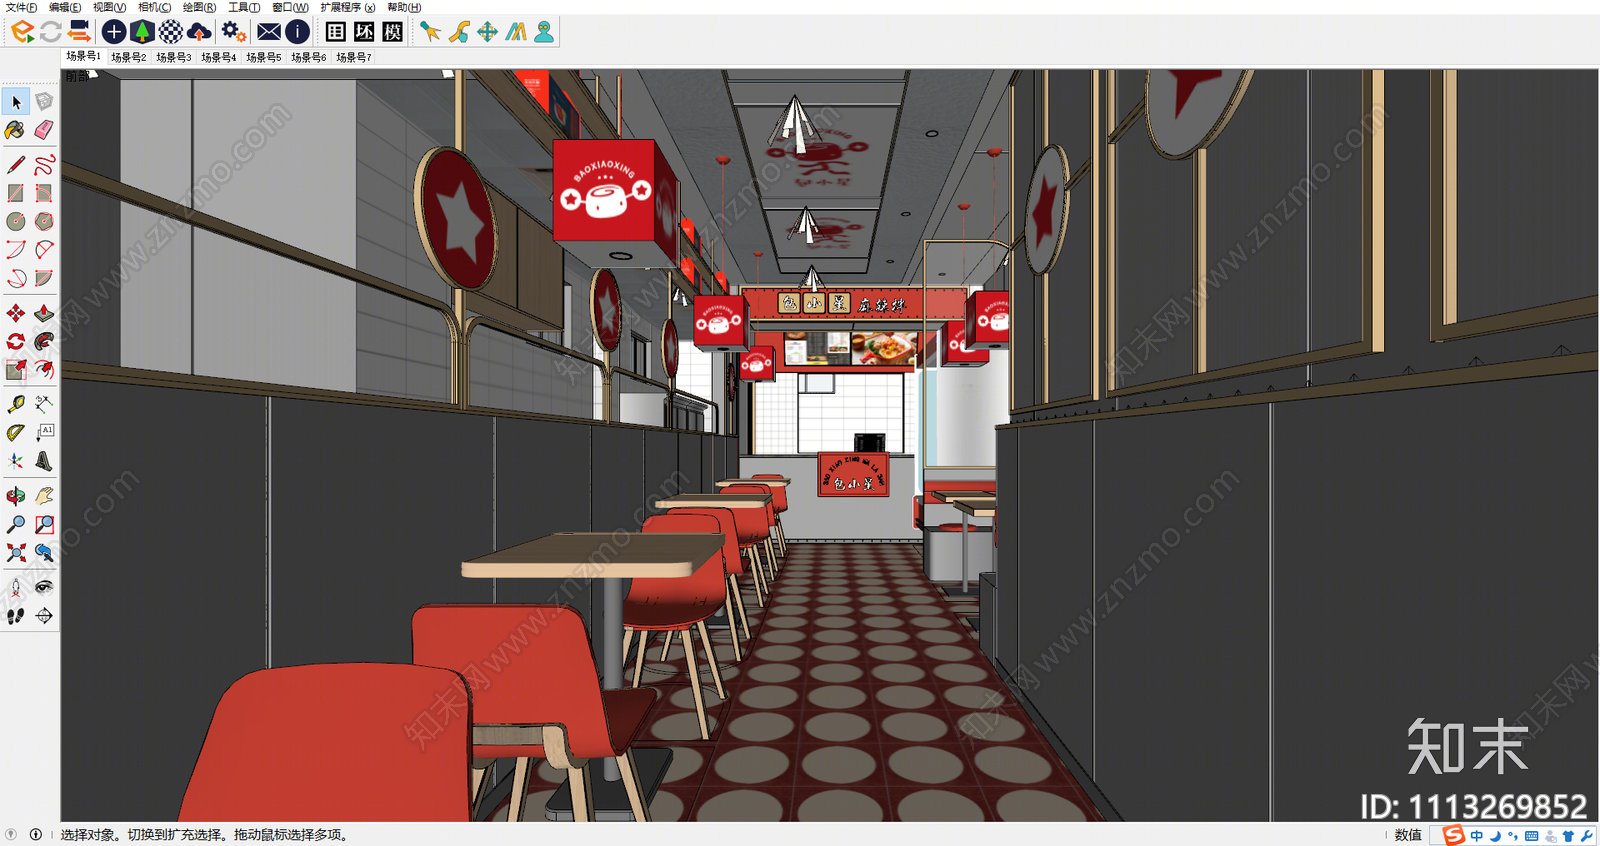Screen dimensions: 1600x846
Task: Select the Circle tool
Action: (16, 221)
